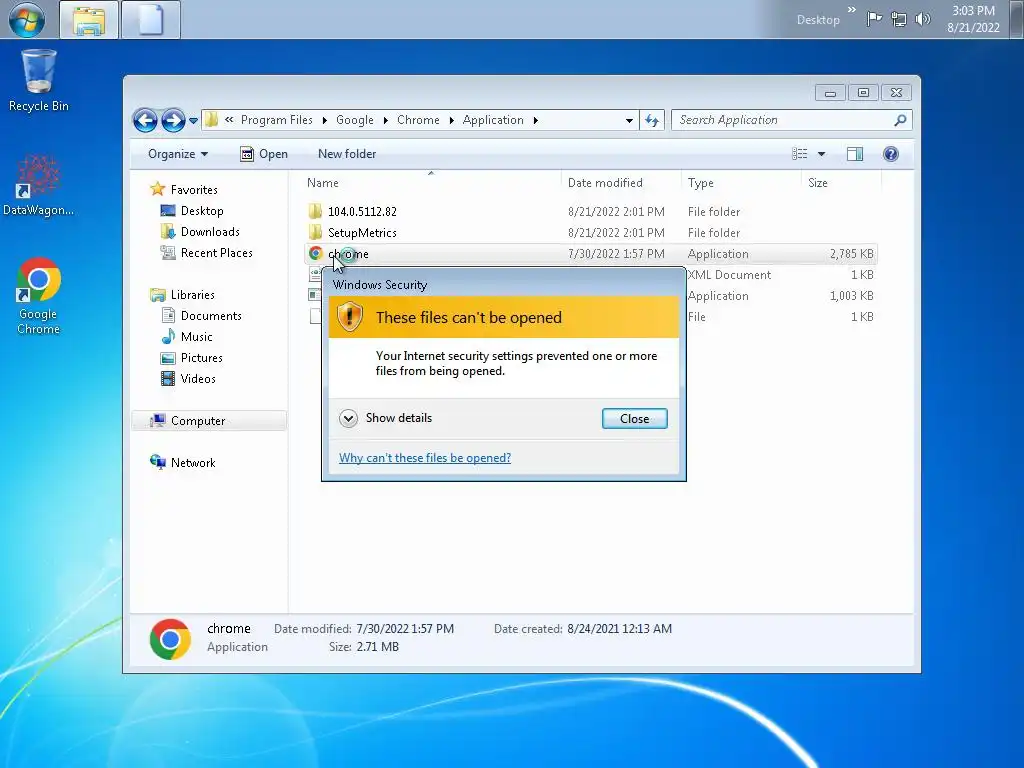Expand arrow after Google breadcrumb
Screen dimensions: 1024x768
pos(385,120)
